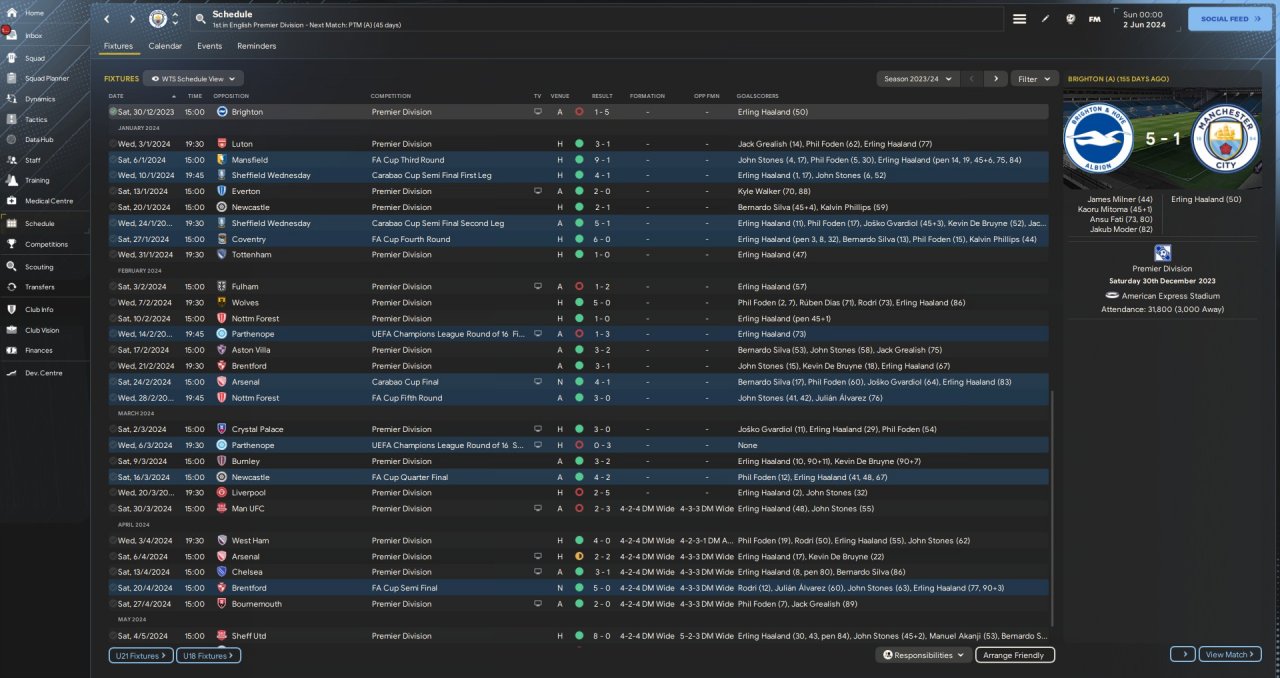This screenshot has width=1280, height=678.
Task: Open the Inbox sidebar icon
Action: 12,35
